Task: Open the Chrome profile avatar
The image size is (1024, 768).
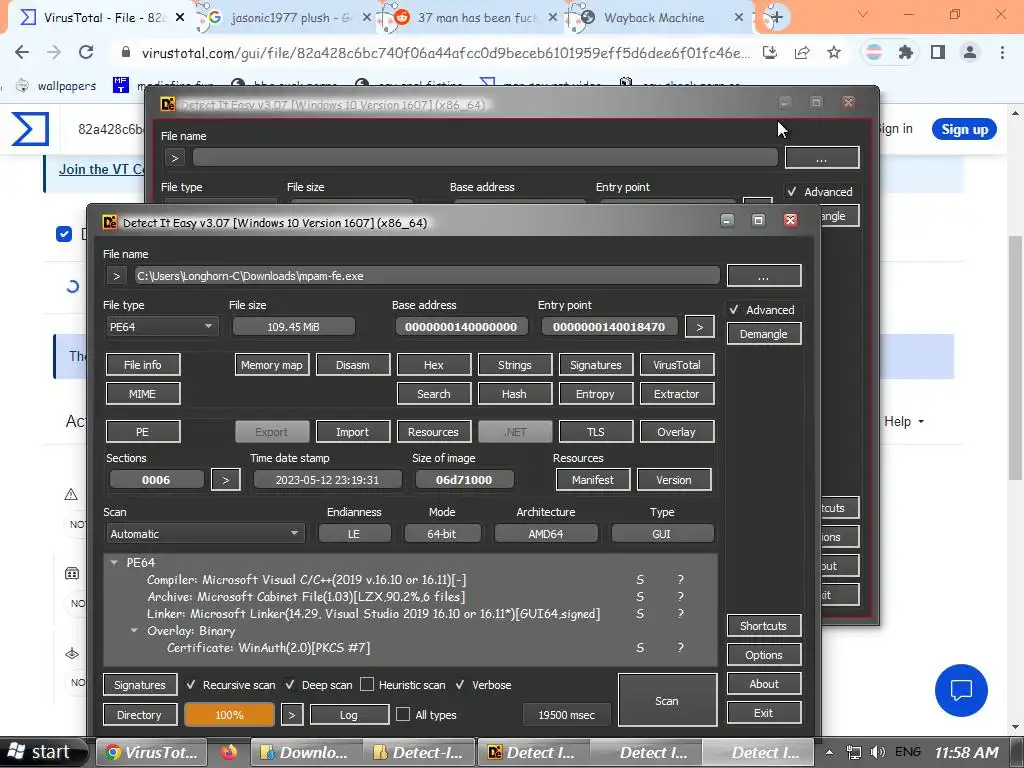Action: pos(970,52)
